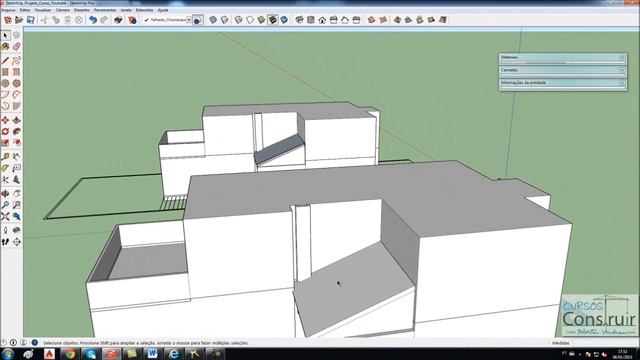
Task: Click the Redo arrow icon
Action: 104,20
